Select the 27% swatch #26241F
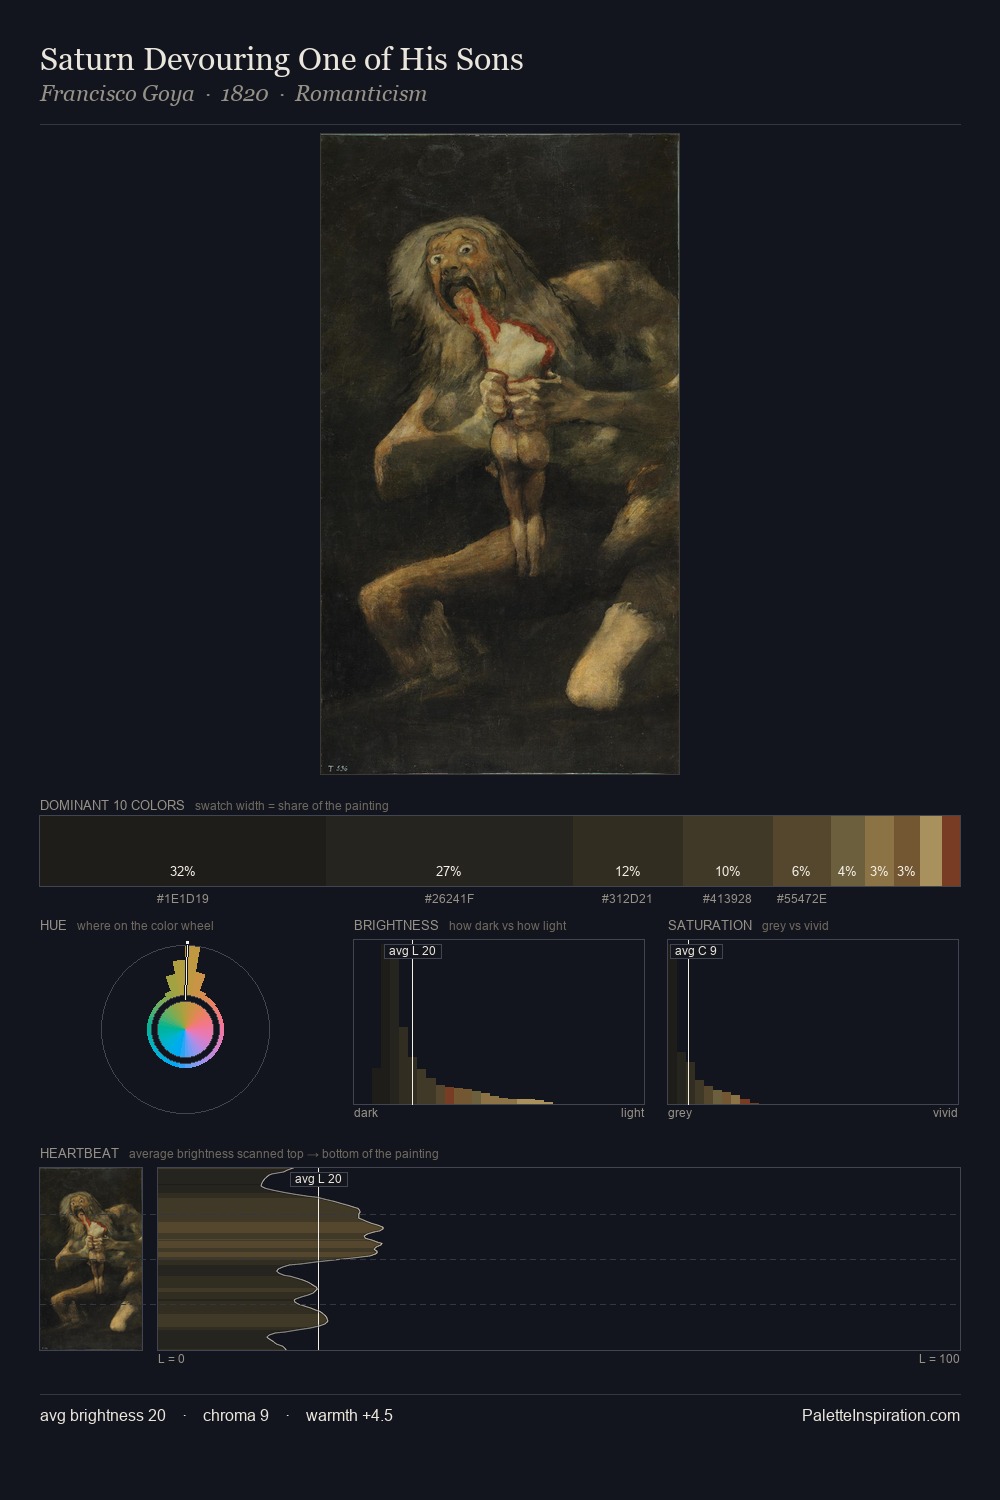The image size is (1000, 1500). tap(449, 851)
